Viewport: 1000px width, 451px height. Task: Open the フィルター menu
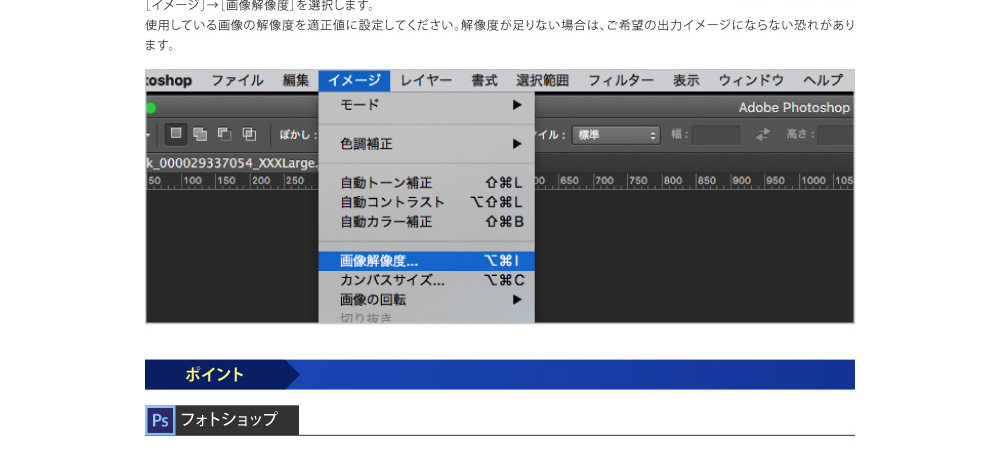[621, 80]
